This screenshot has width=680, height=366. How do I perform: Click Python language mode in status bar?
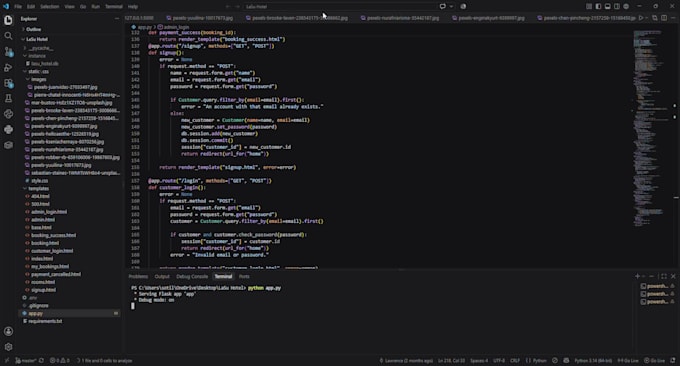point(536,360)
